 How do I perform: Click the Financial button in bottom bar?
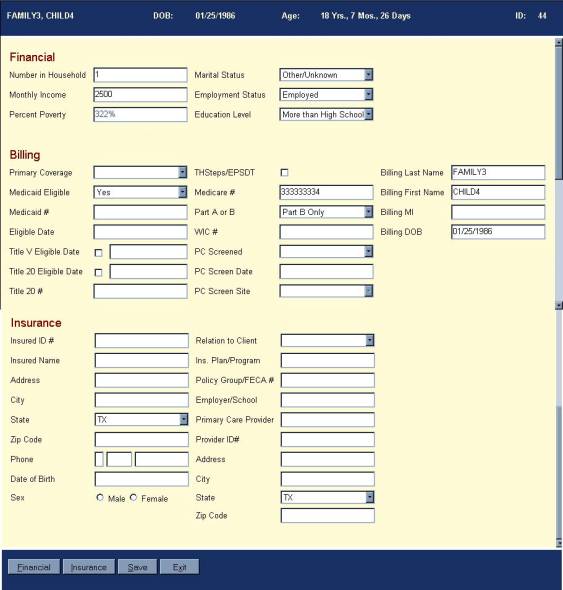click(34, 567)
